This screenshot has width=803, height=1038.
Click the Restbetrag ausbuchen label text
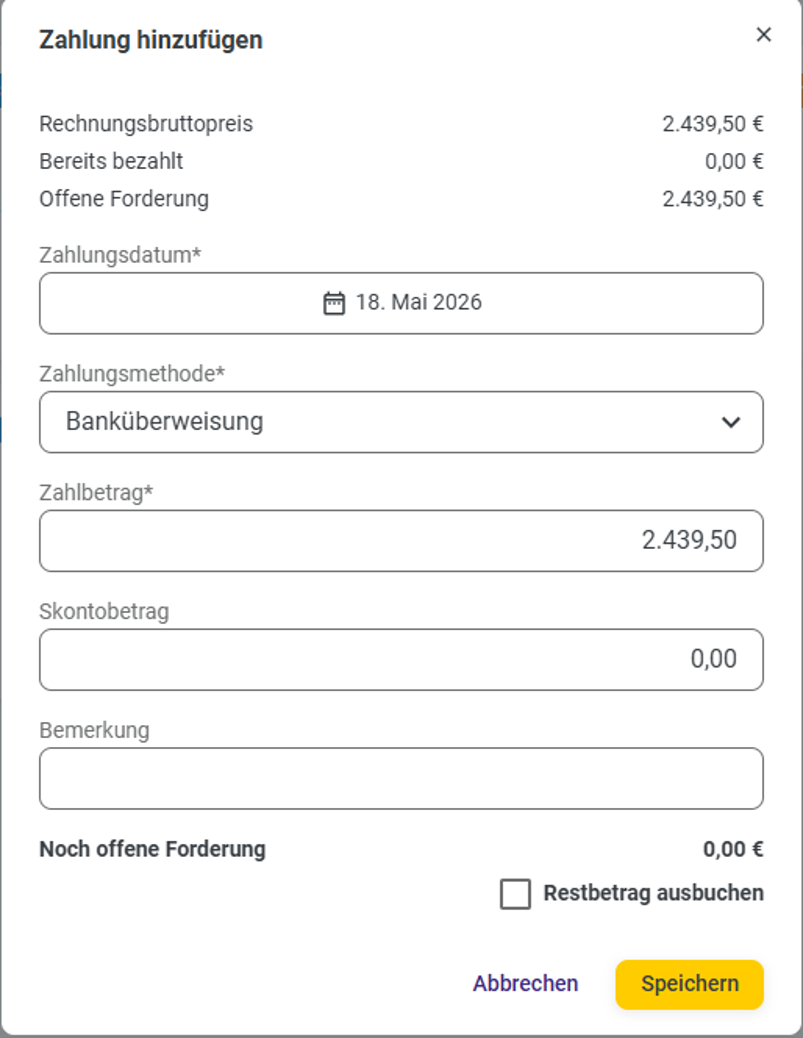pos(653,893)
